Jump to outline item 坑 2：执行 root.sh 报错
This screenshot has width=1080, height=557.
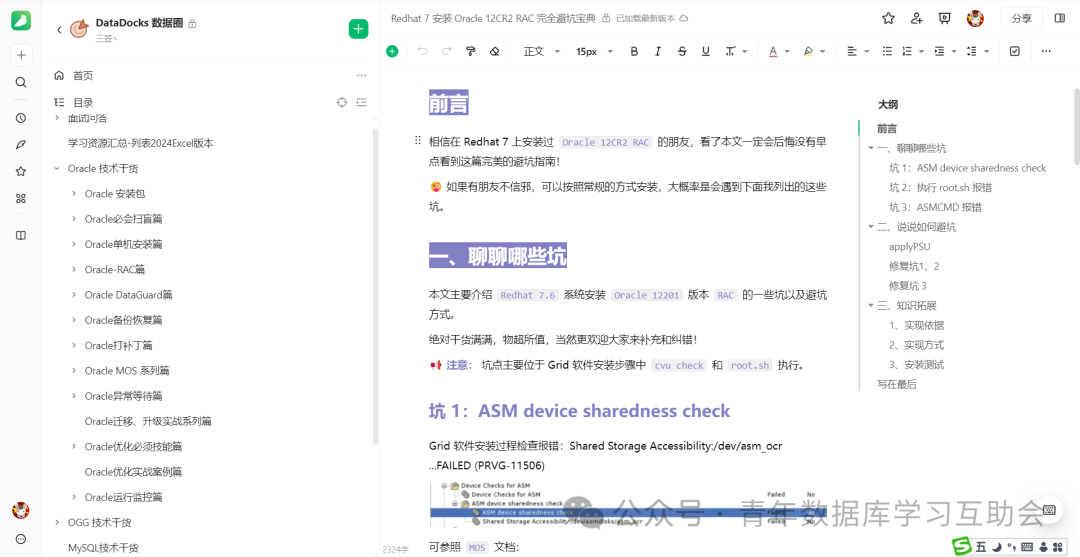[940, 187]
